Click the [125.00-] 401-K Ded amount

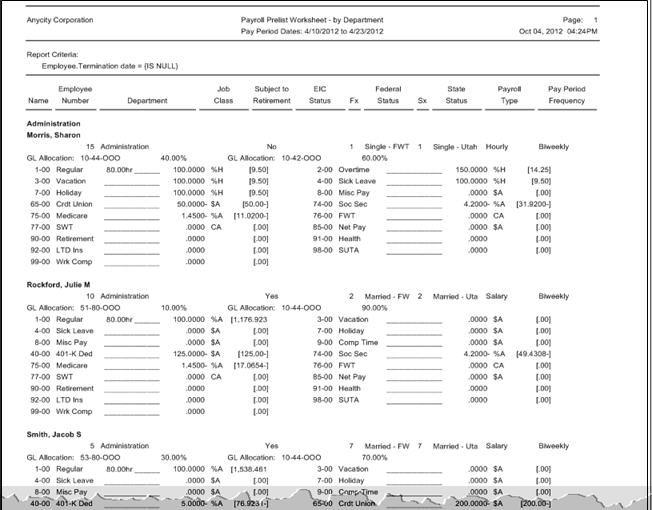click(253, 354)
